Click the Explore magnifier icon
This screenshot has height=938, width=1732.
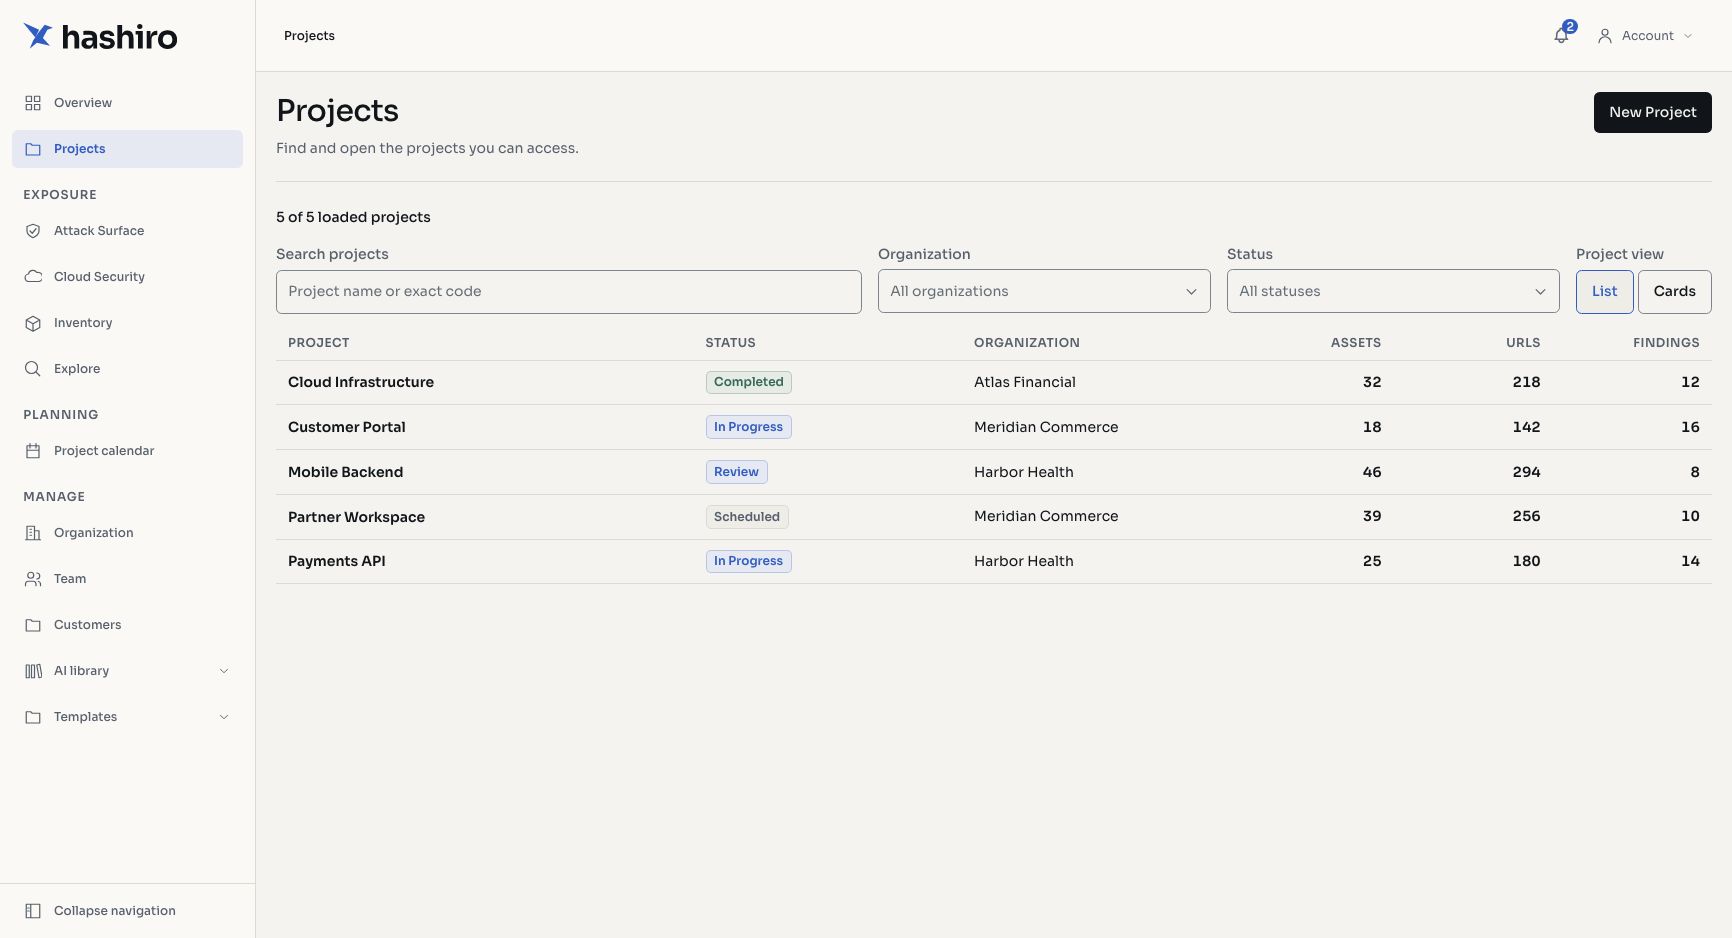(33, 369)
